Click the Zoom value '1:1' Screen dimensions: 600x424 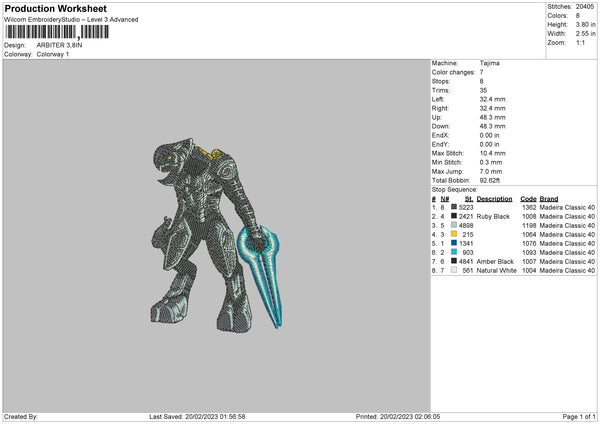point(580,43)
